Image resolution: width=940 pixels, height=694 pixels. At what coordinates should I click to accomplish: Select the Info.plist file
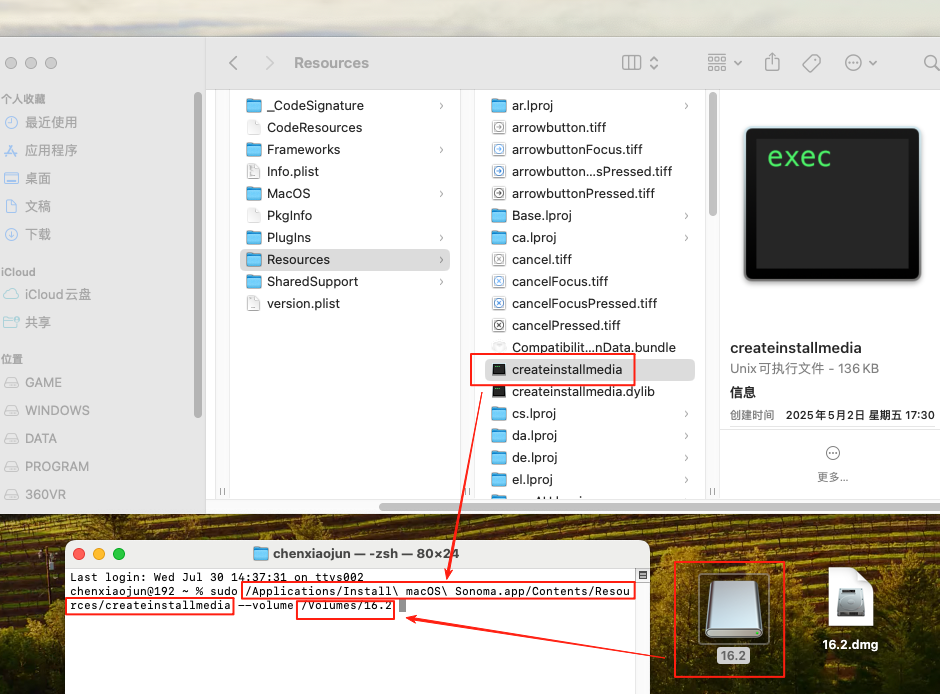292,172
